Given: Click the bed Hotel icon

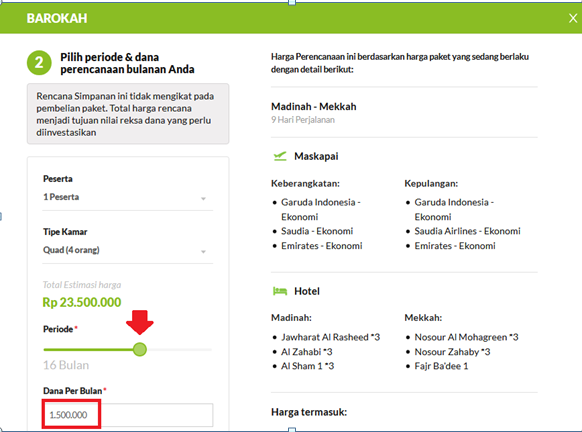Looking at the screenshot, I should click(x=280, y=291).
